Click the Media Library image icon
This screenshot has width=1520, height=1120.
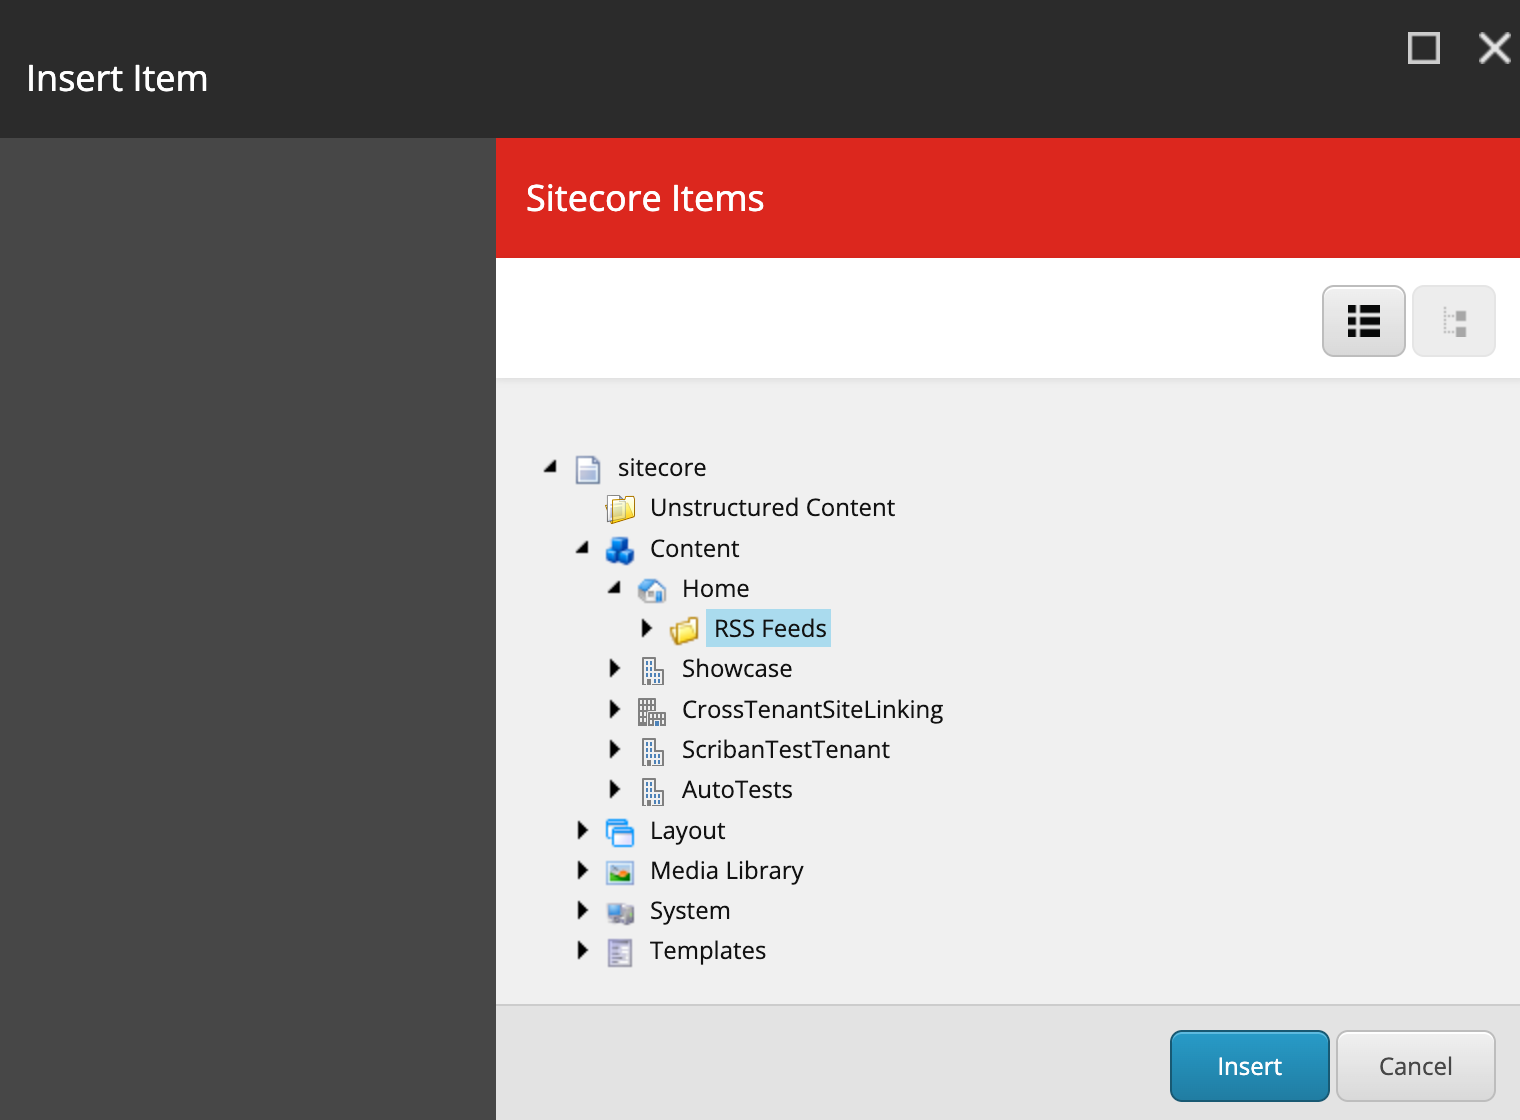click(x=620, y=870)
